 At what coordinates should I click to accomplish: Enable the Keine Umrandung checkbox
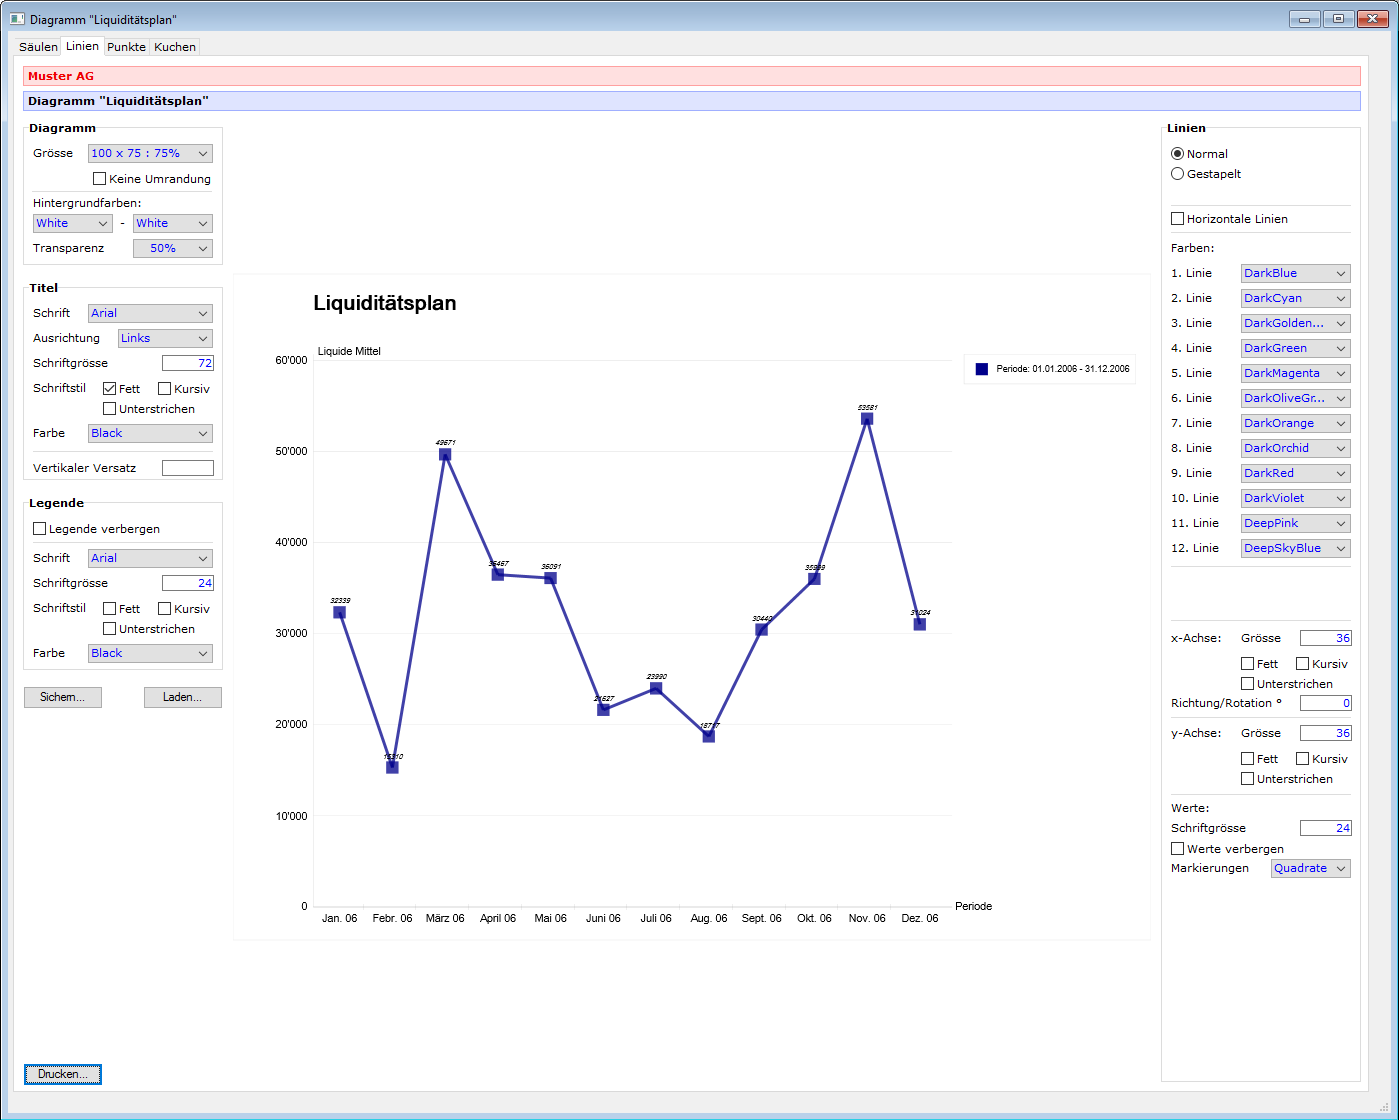99,179
